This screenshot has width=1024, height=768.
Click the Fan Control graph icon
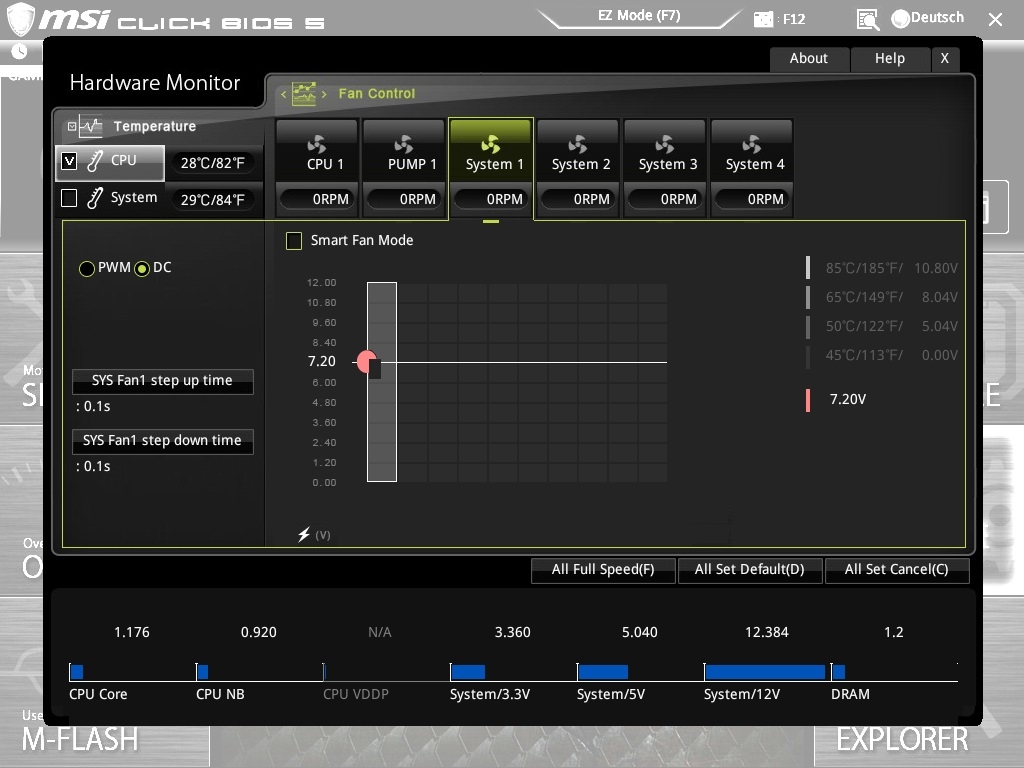[x=304, y=94]
